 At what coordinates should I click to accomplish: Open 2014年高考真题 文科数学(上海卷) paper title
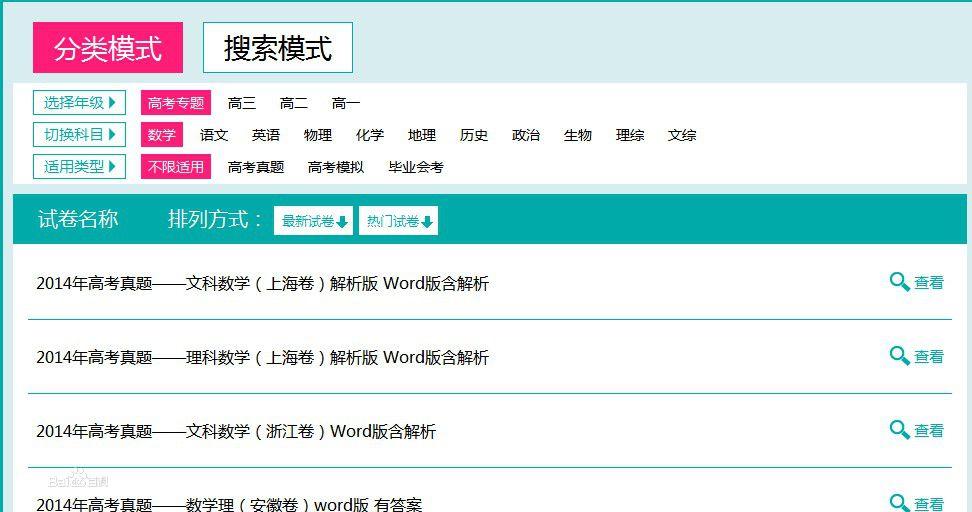tap(262, 284)
